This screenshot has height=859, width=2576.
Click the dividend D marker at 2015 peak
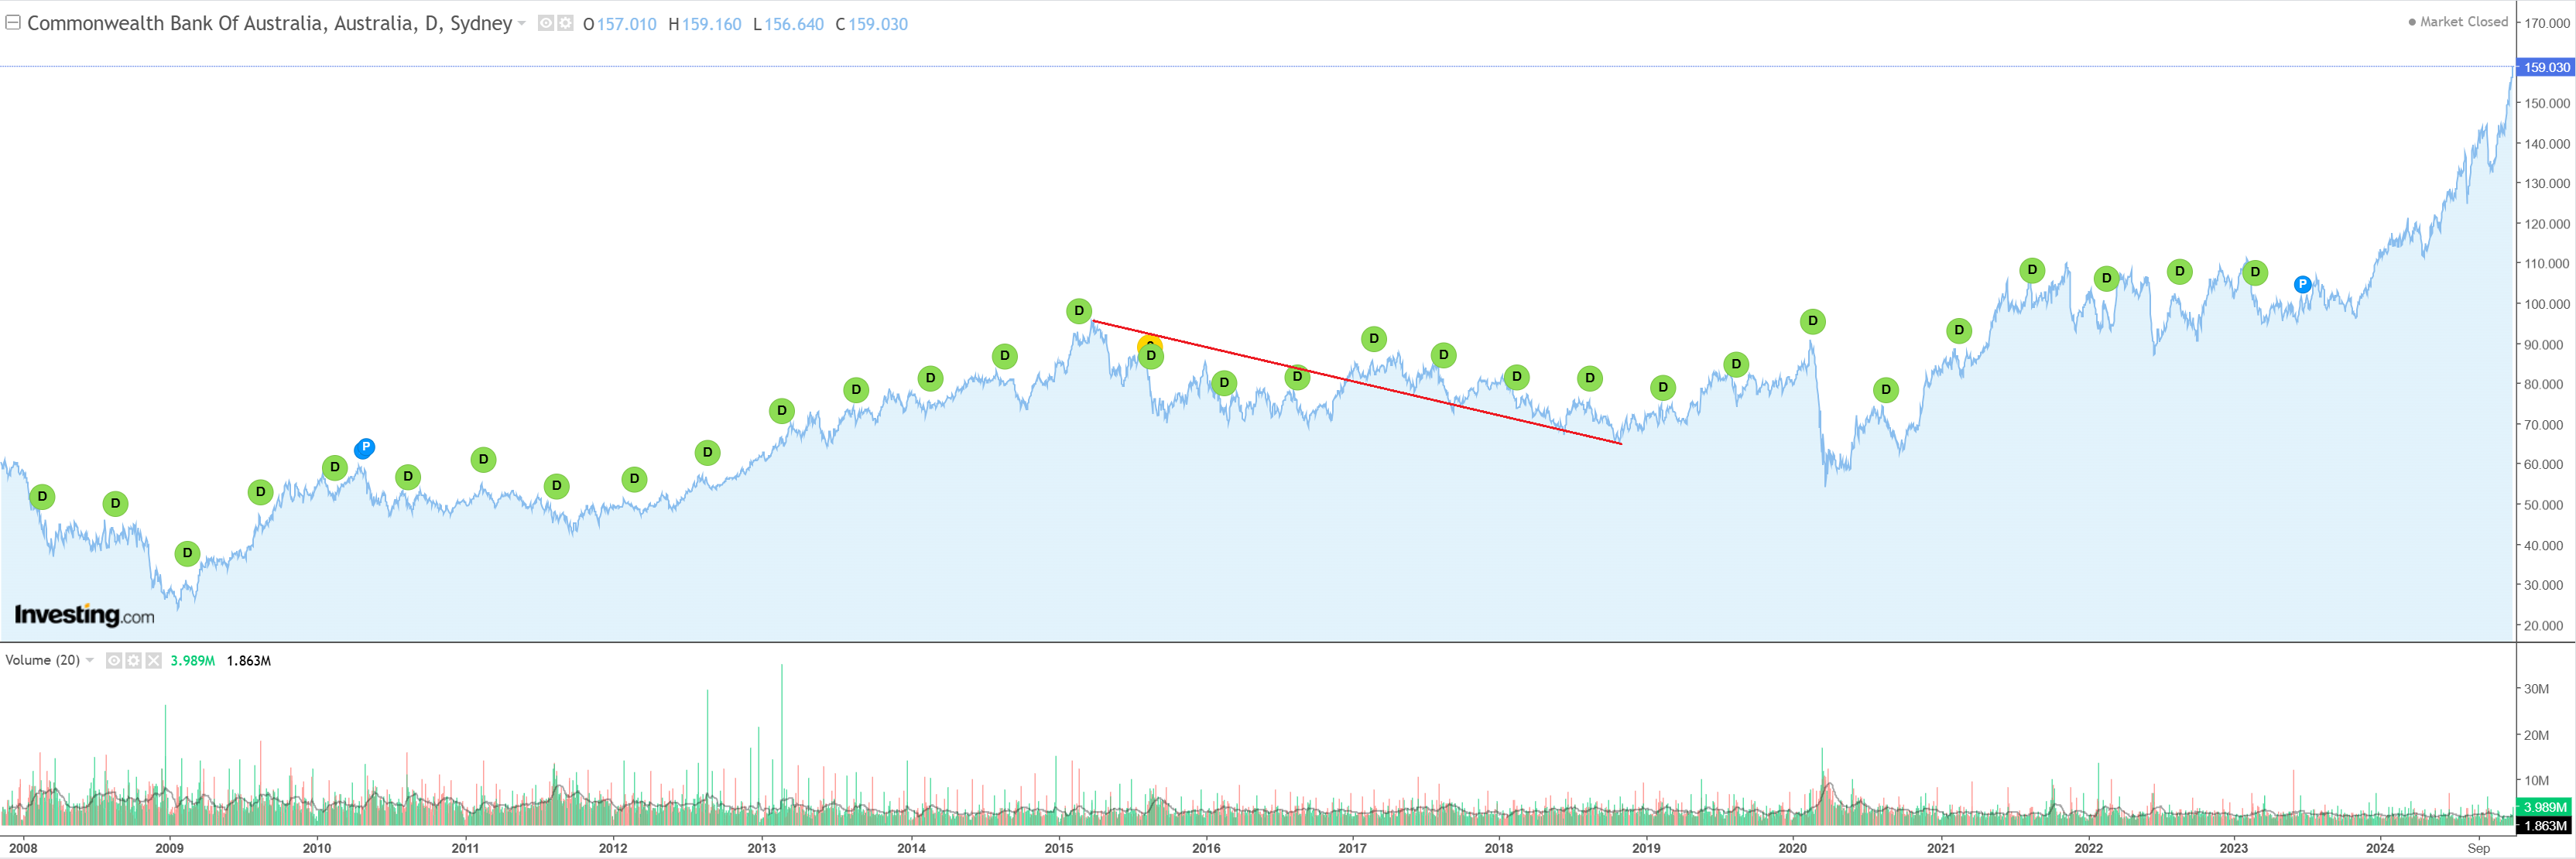click(x=1078, y=311)
